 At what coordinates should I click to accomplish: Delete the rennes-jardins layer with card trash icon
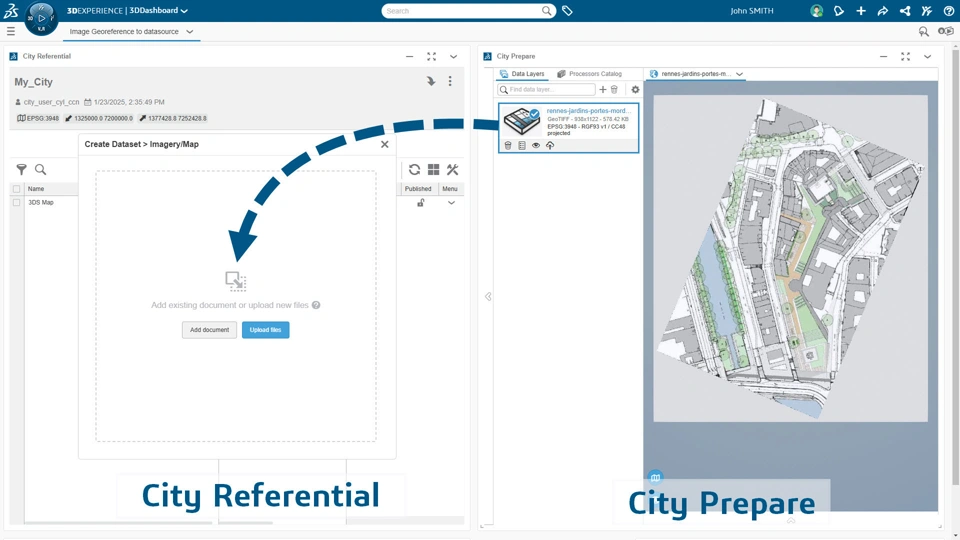508,146
